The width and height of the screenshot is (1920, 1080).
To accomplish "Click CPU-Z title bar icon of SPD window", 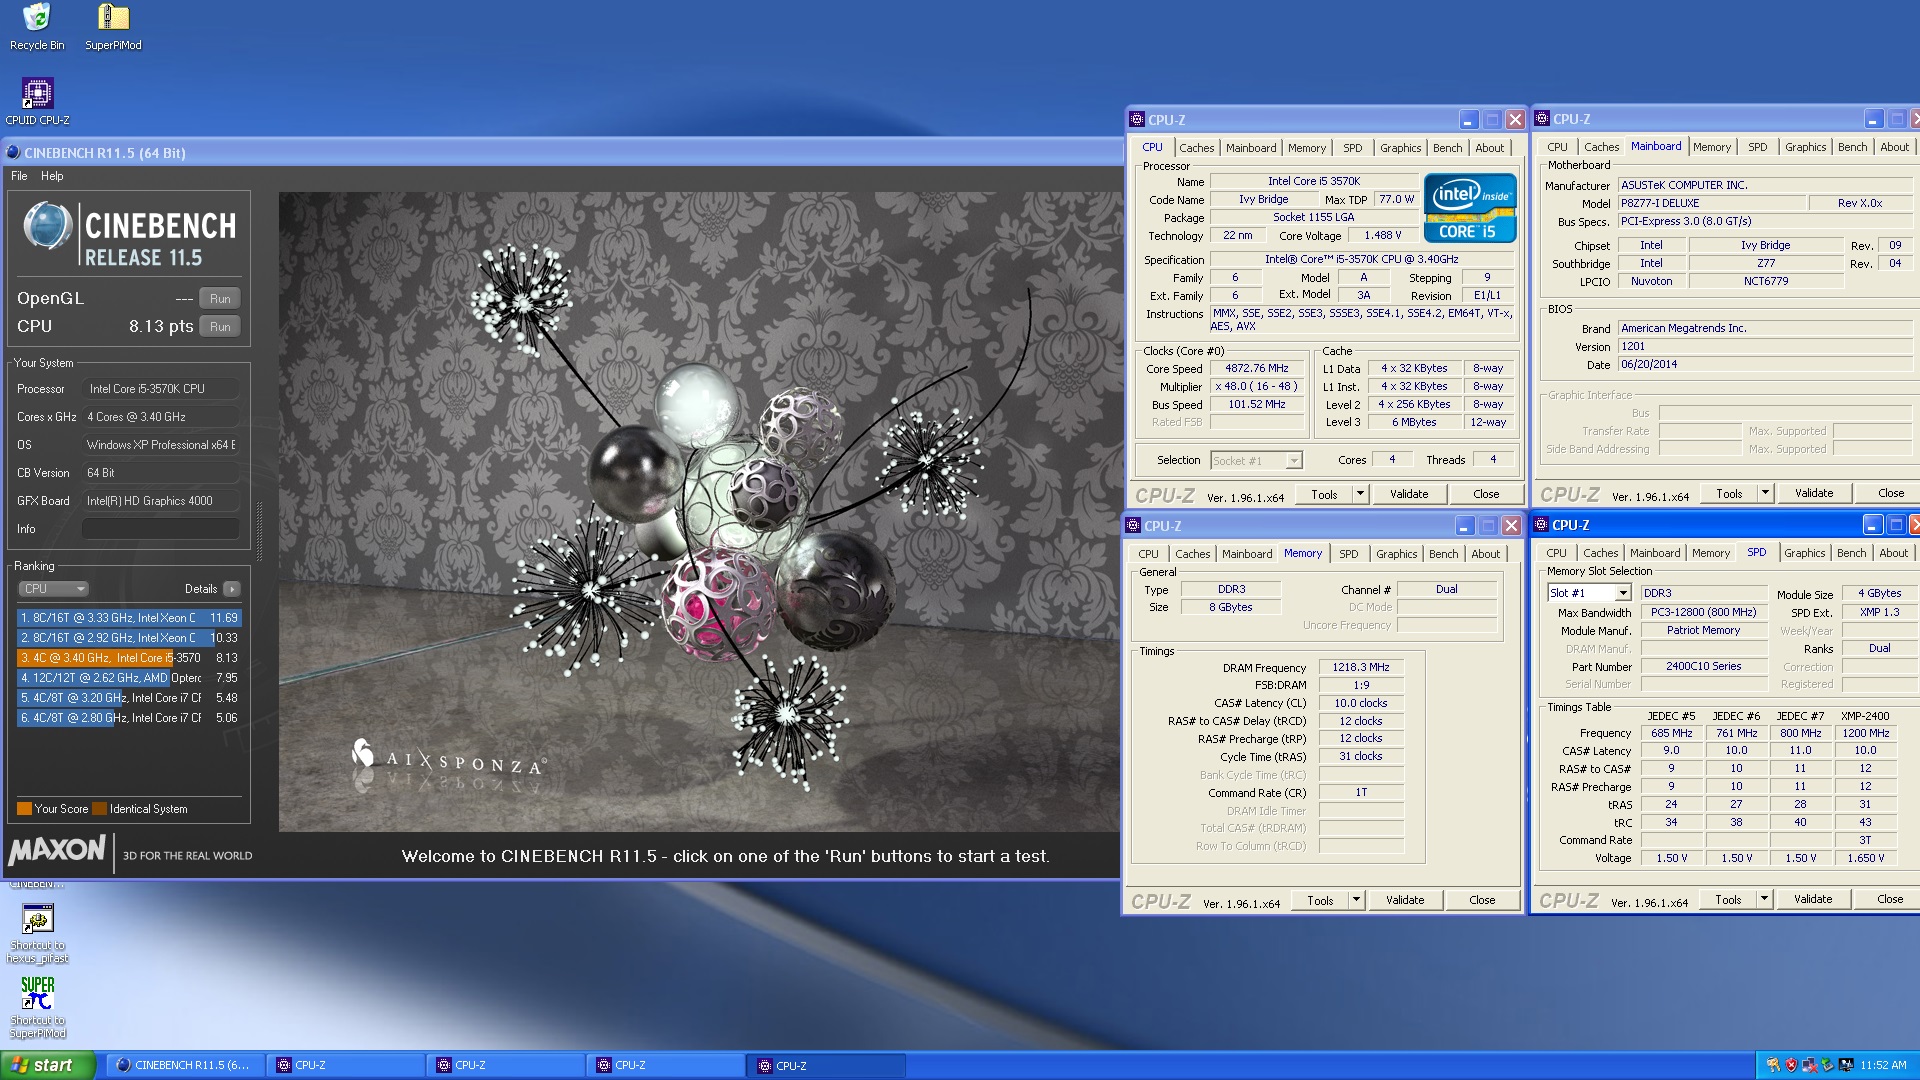I will click(1541, 525).
